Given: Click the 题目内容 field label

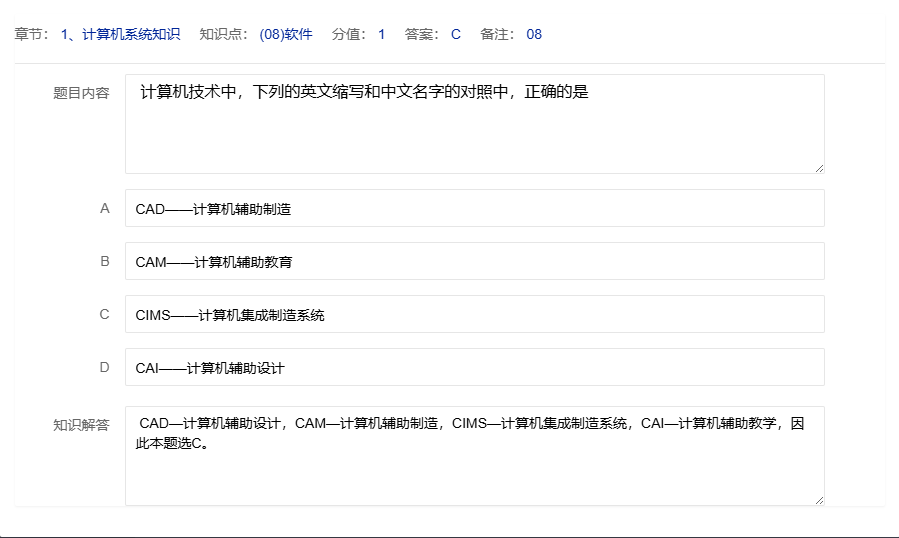Looking at the screenshot, I should (x=81, y=93).
